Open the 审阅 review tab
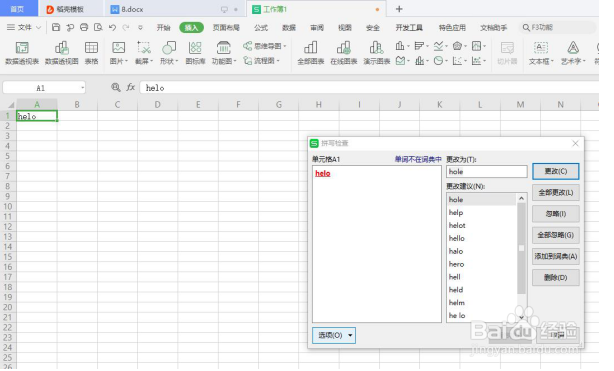 click(317, 27)
